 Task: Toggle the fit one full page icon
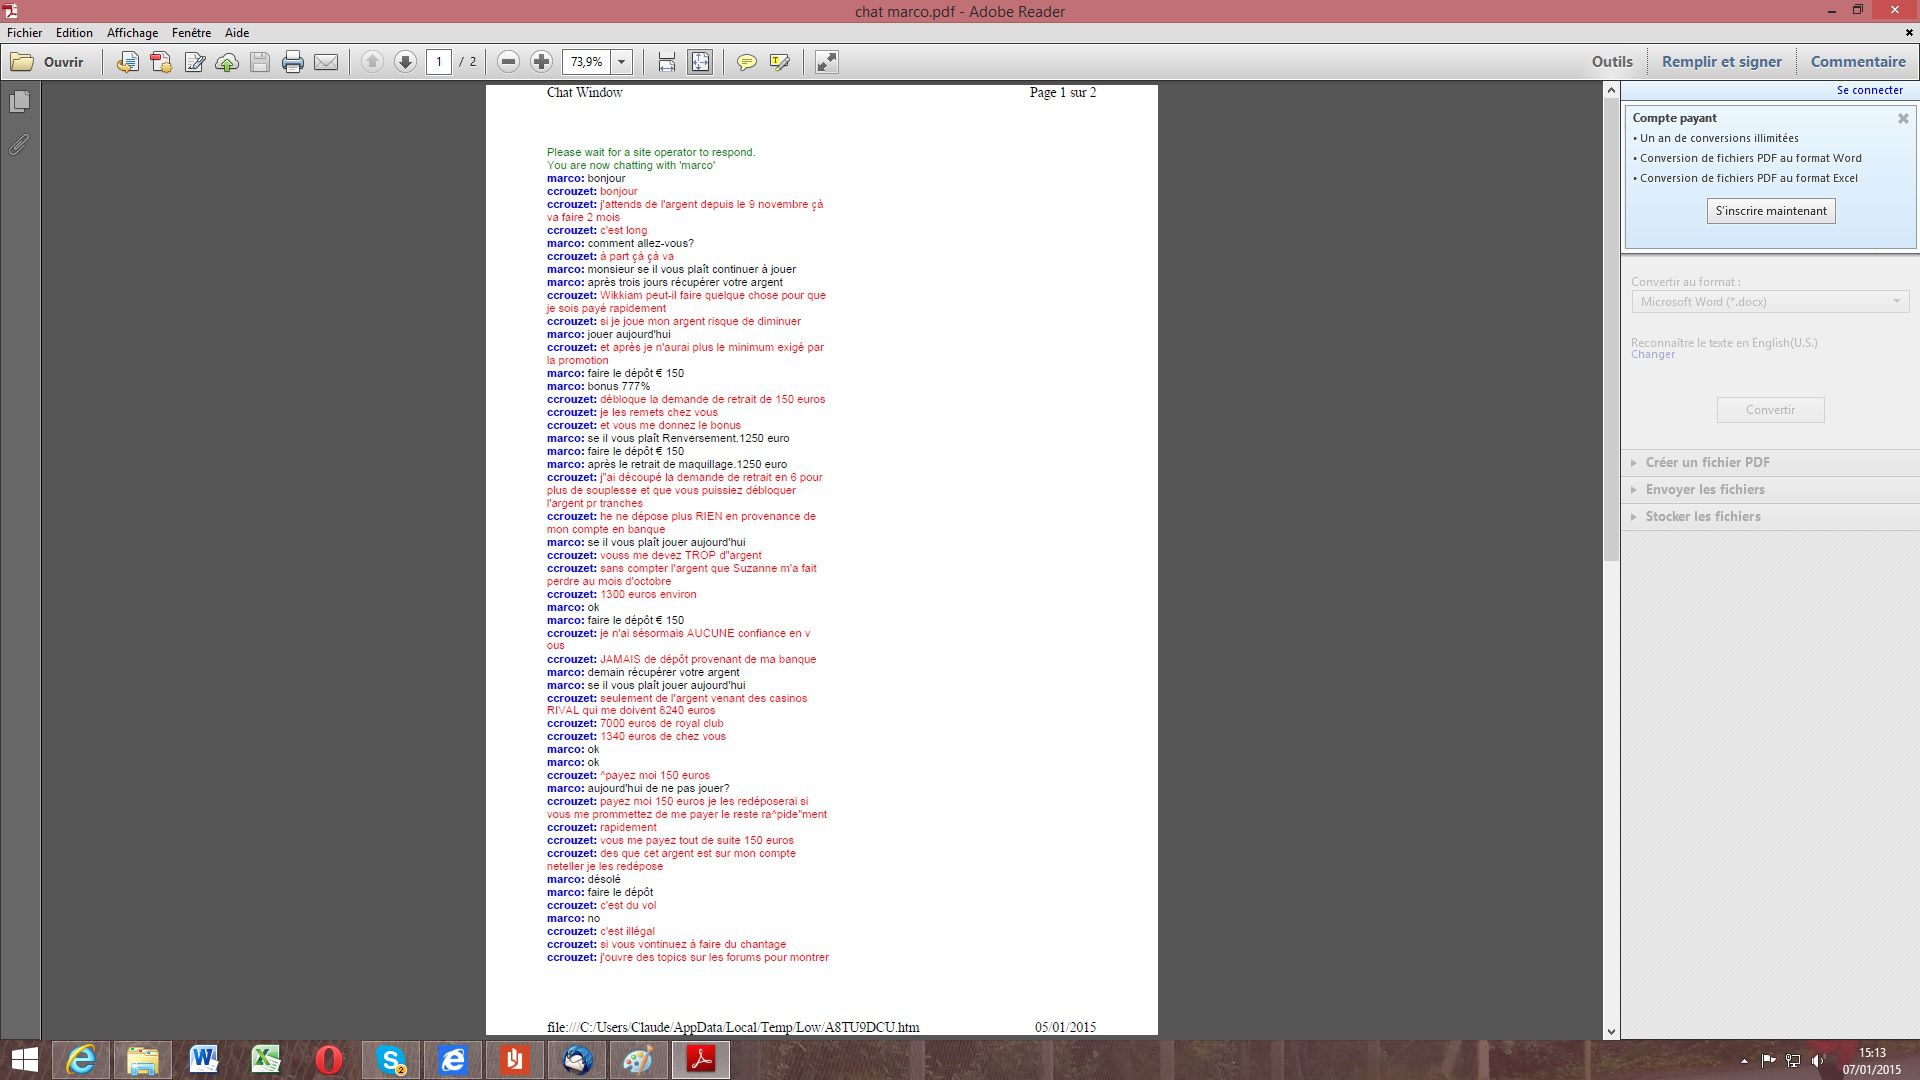pos(700,62)
